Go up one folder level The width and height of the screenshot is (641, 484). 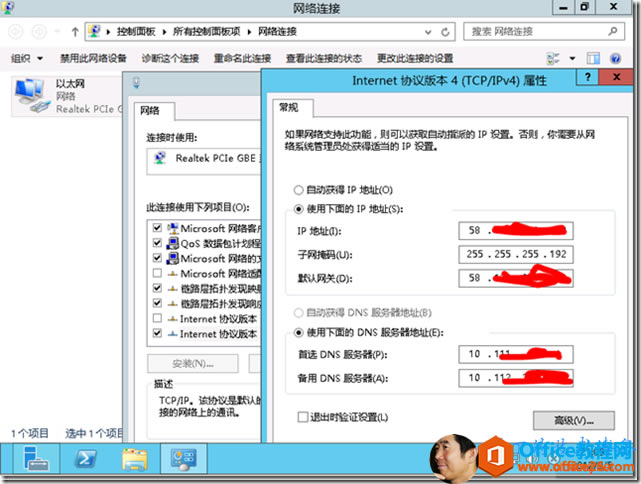75,31
